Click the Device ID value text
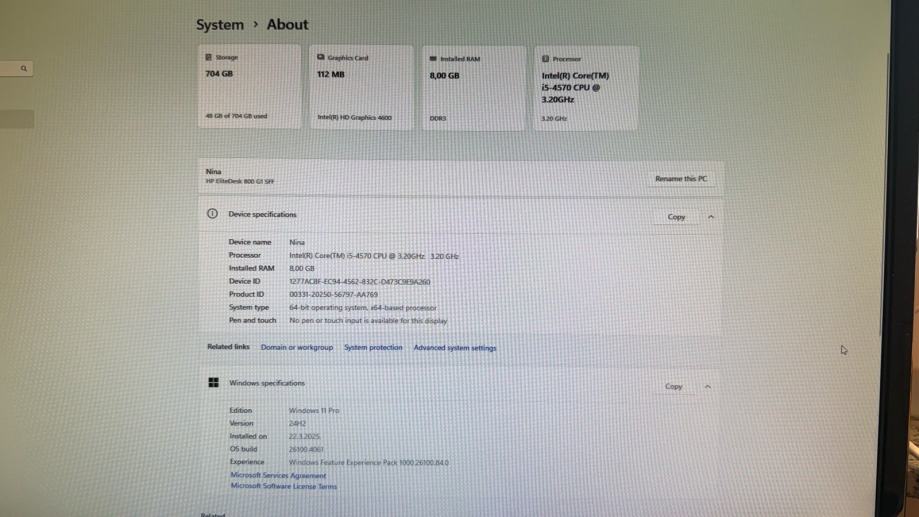919x517 pixels. click(359, 282)
